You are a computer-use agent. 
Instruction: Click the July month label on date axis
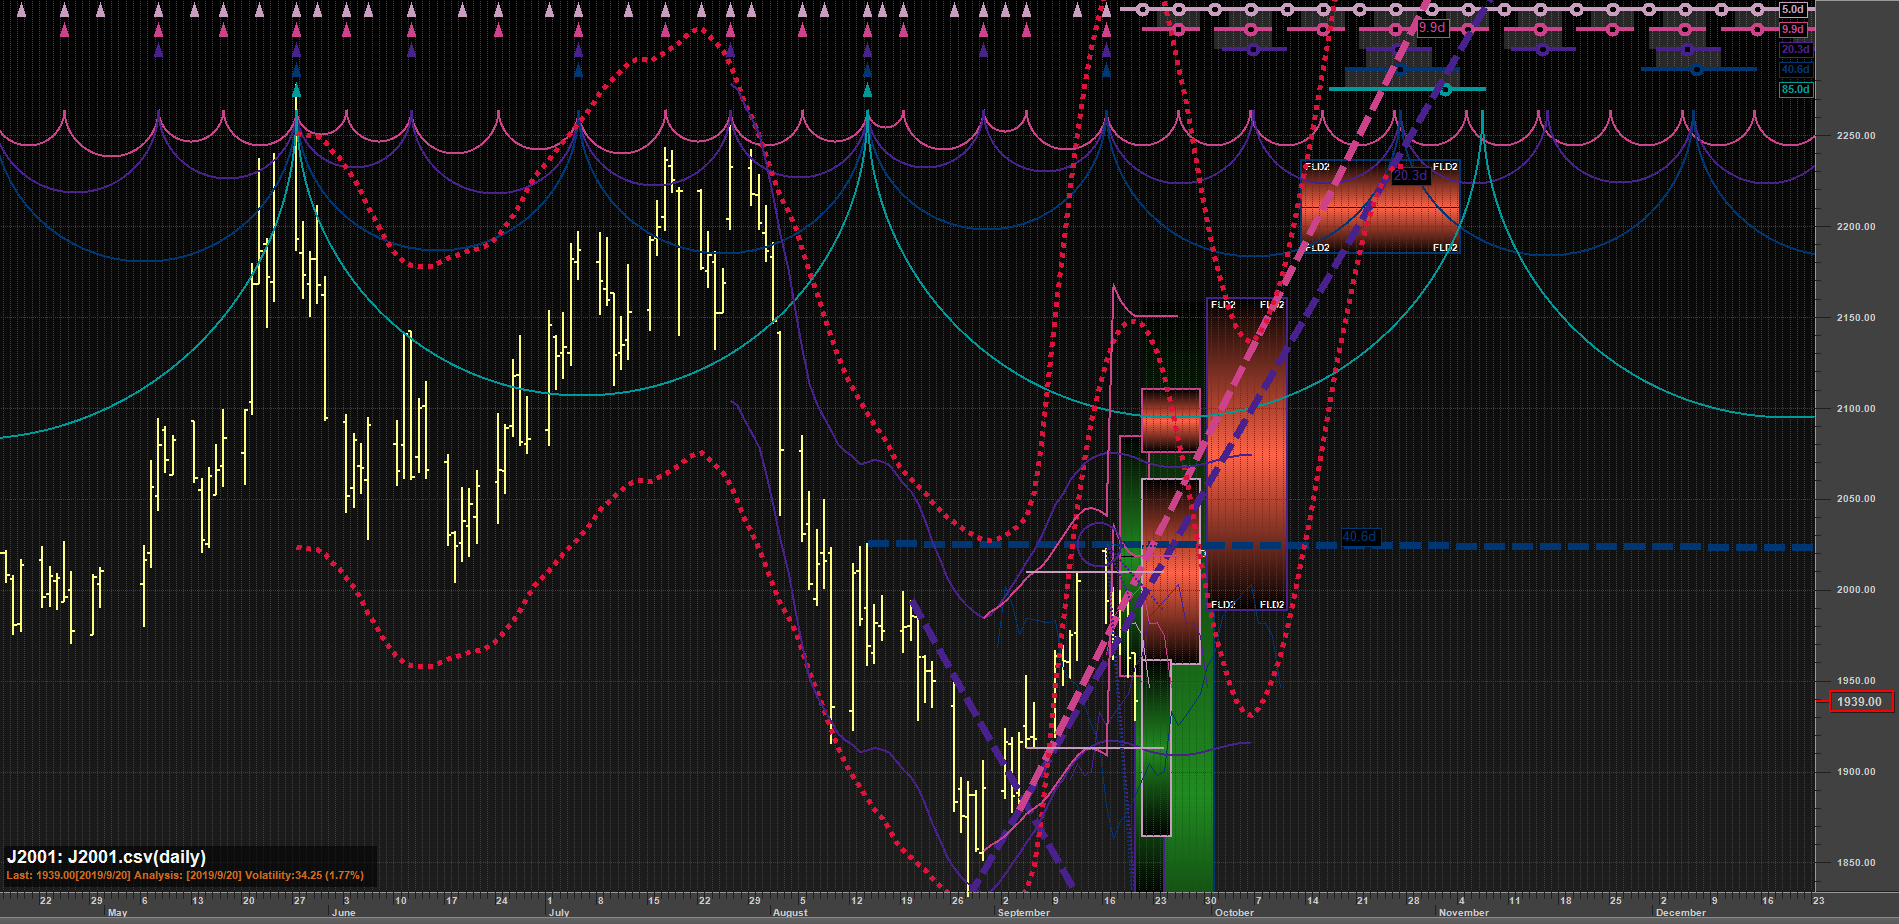pyautogui.click(x=559, y=913)
